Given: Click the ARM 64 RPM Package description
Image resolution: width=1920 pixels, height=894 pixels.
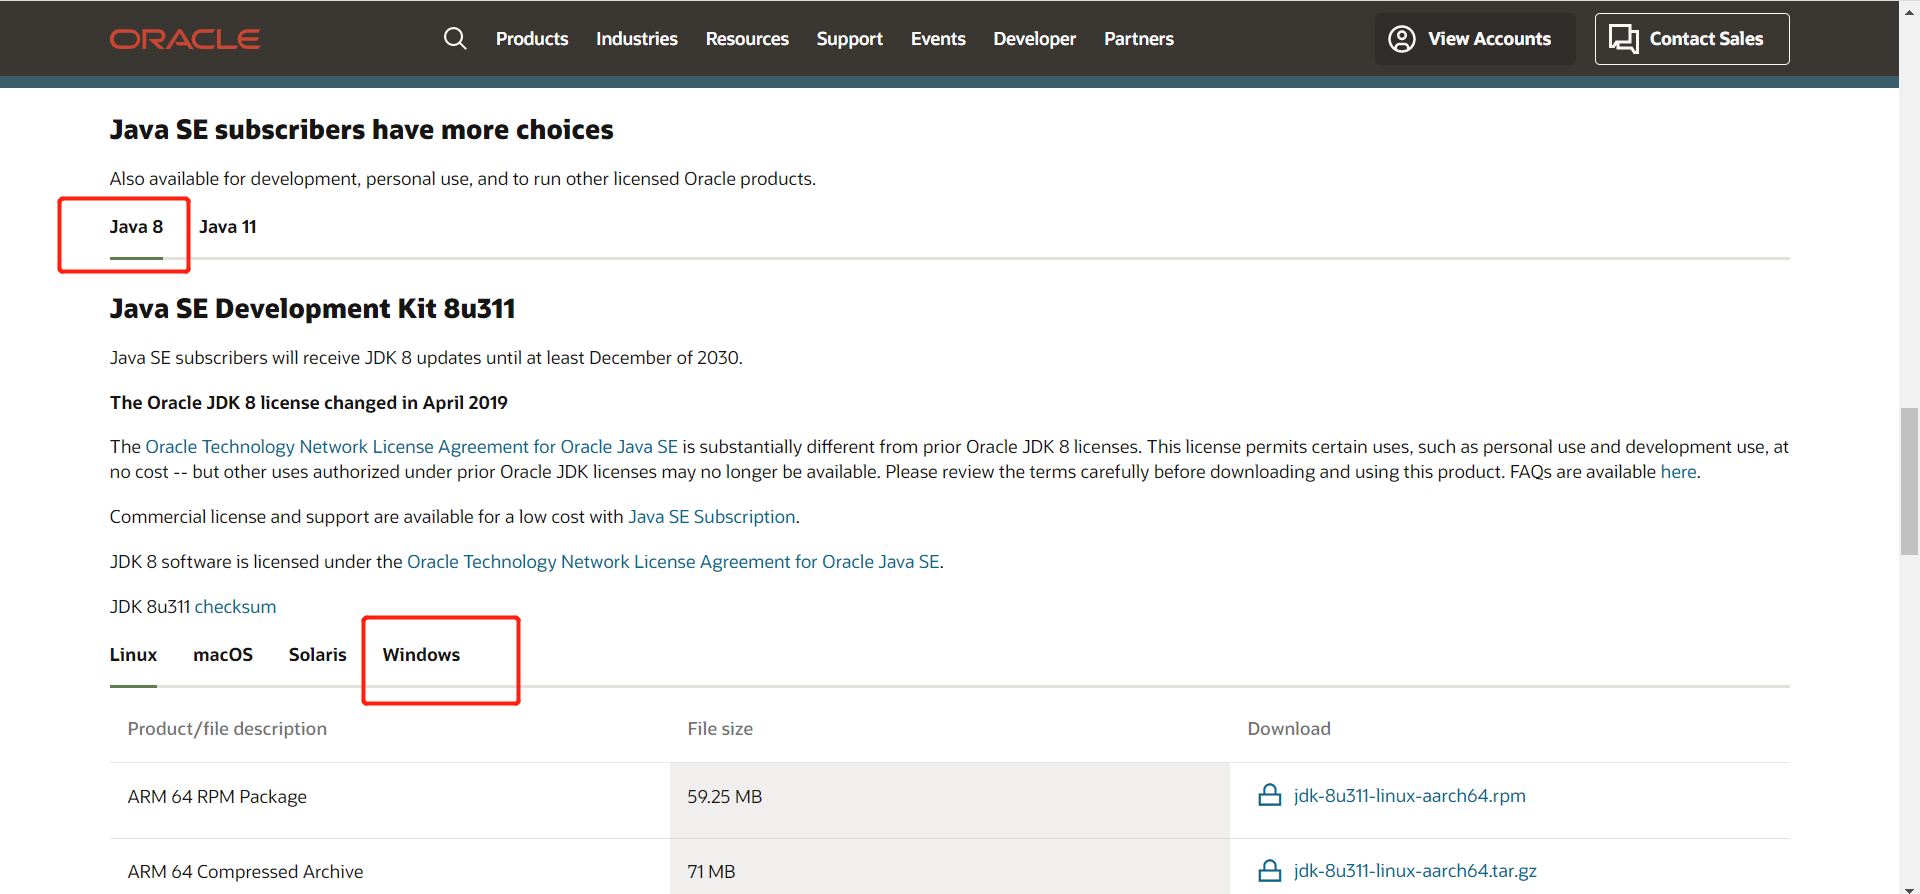Looking at the screenshot, I should [x=217, y=797].
